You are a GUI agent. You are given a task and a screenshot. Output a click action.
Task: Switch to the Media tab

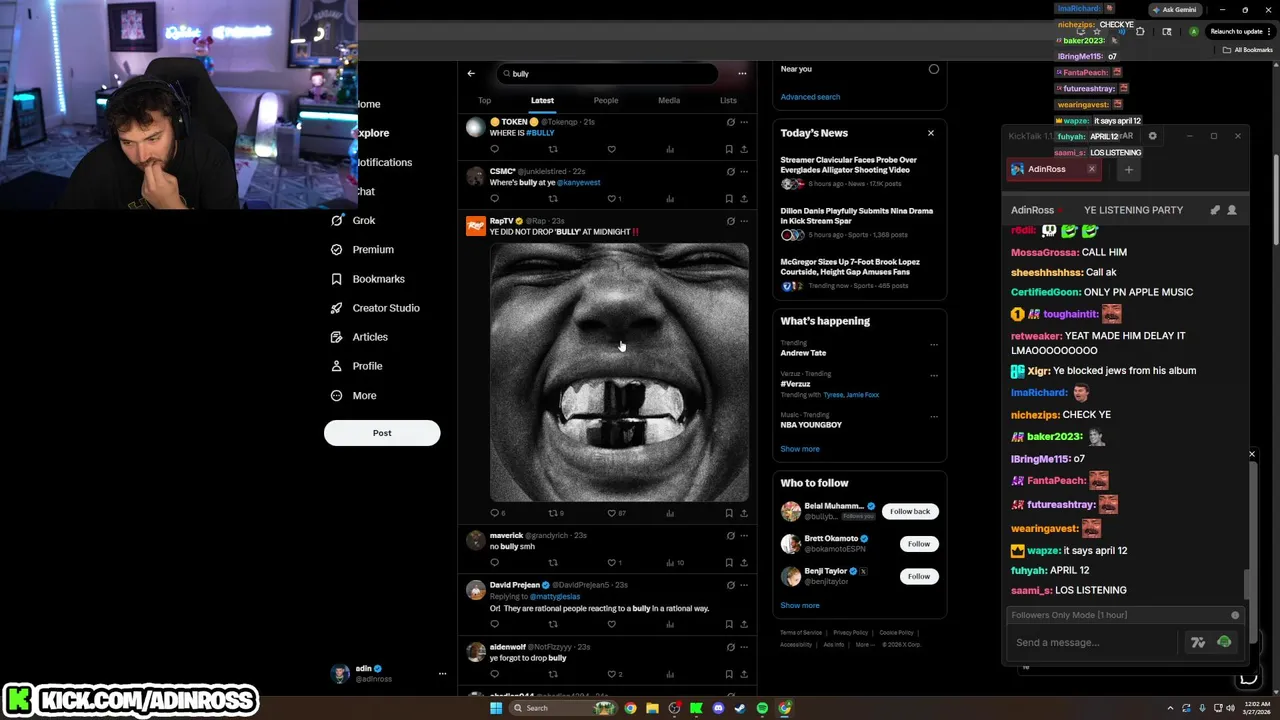coord(669,100)
